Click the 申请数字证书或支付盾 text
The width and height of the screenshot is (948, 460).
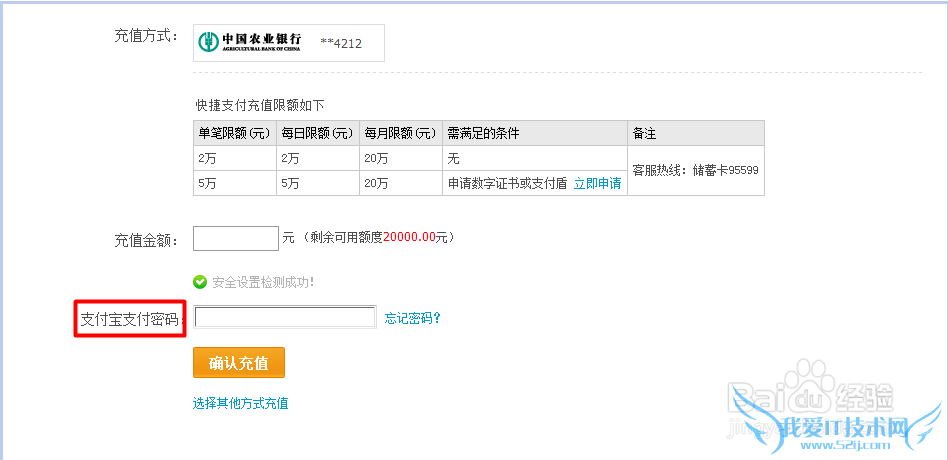[x=508, y=184]
